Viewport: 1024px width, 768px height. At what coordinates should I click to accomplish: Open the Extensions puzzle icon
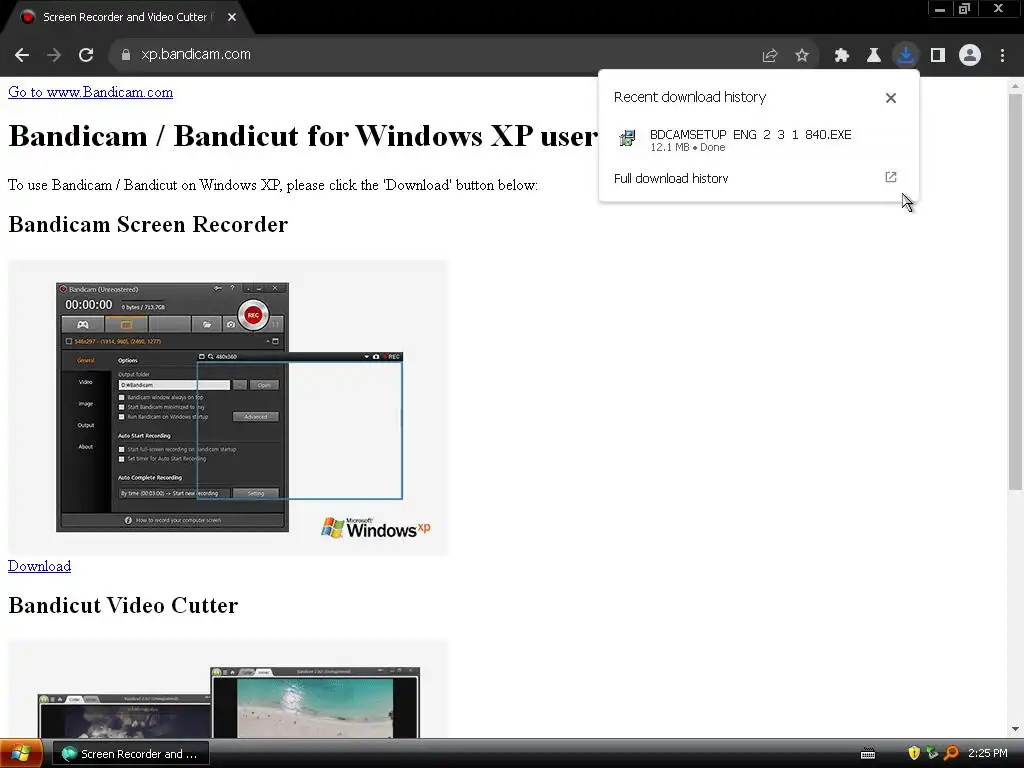pos(842,56)
